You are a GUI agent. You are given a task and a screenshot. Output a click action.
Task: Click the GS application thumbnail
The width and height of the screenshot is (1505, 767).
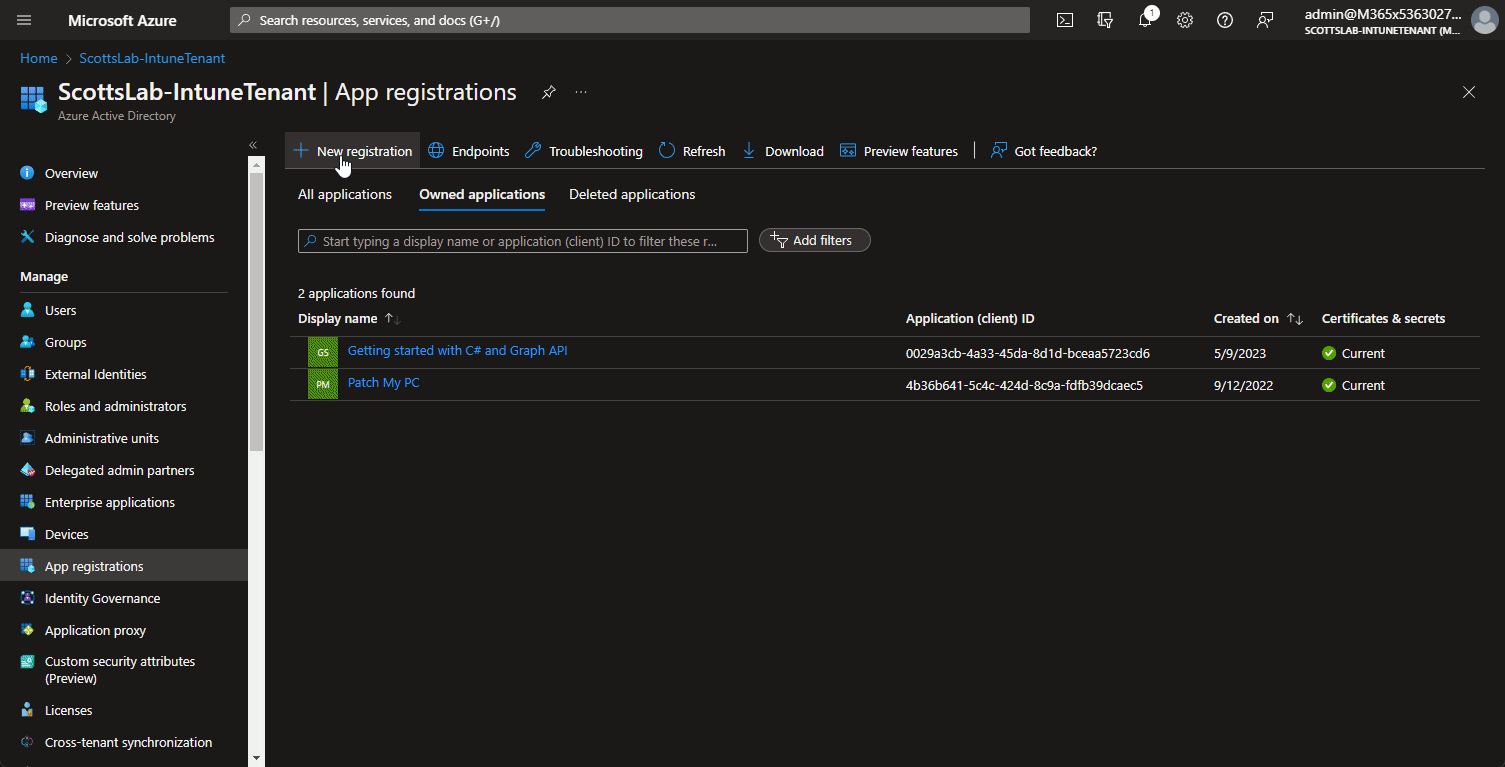pos(323,353)
